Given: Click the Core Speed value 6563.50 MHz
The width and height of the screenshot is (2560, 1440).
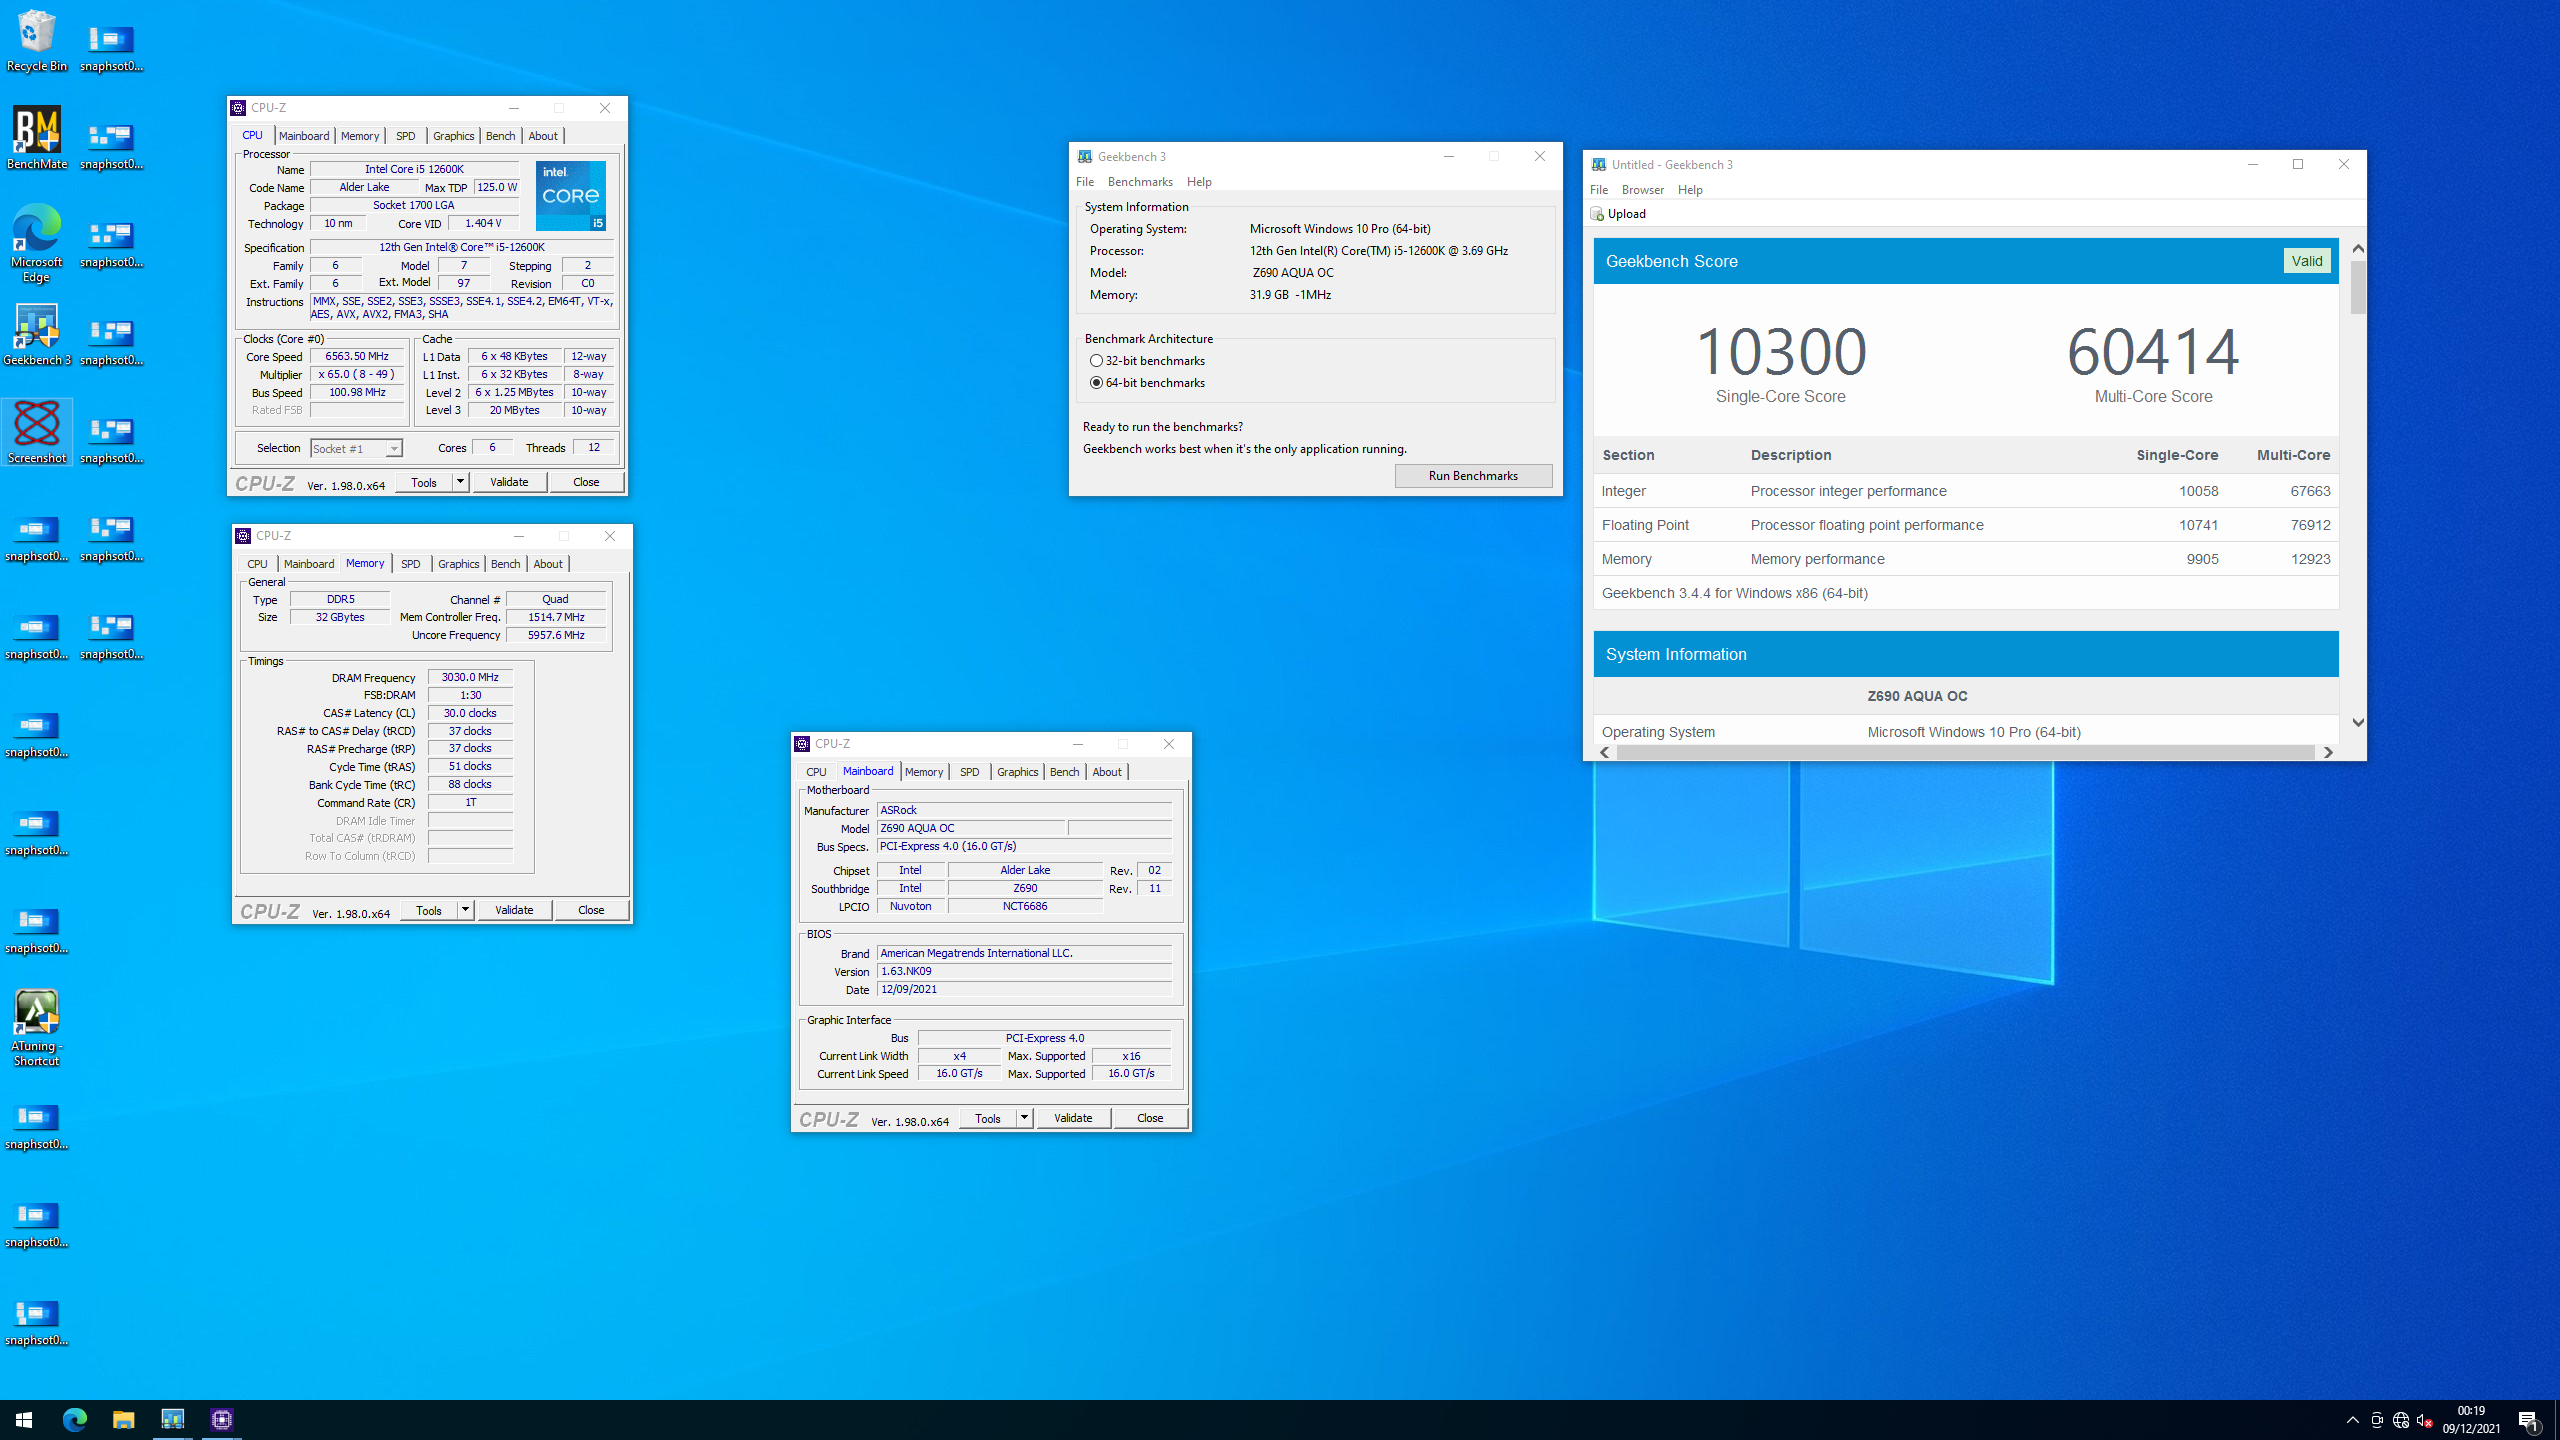Looking at the screenshot, I should 357,357.
